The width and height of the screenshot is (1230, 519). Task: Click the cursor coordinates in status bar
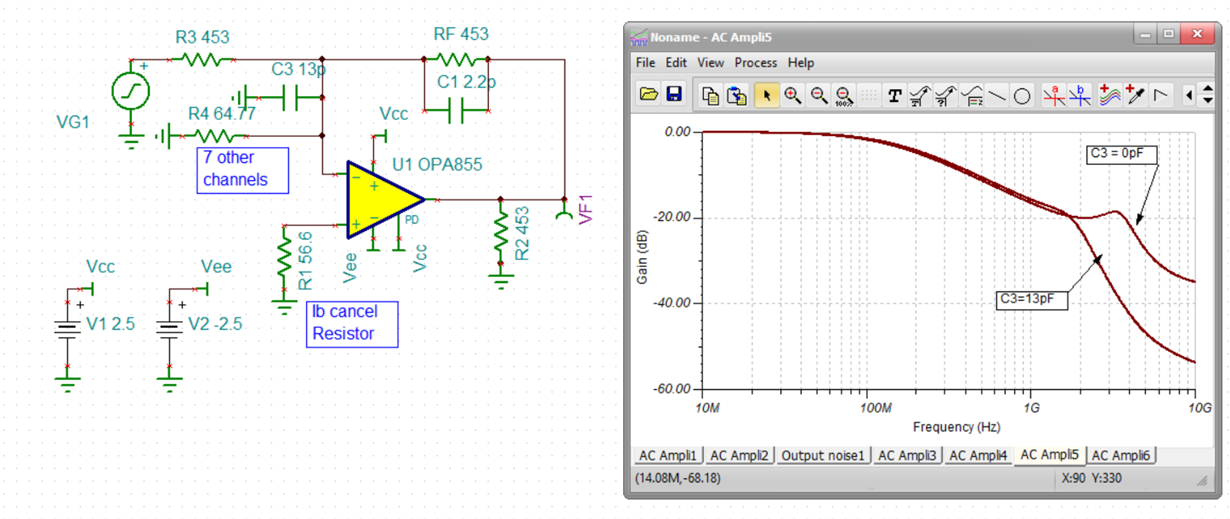(x=679, y=479)
